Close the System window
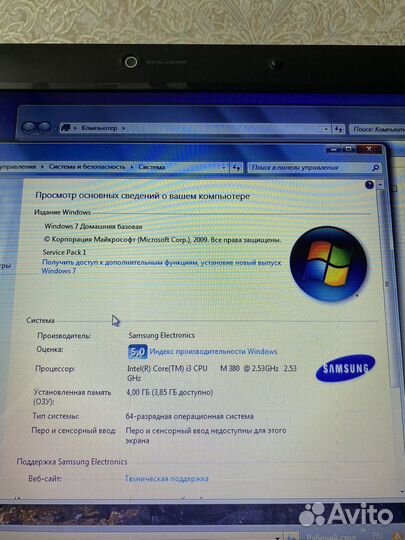Image resolution: width=405 pixels, height=540 pixels. click(370, 149)
